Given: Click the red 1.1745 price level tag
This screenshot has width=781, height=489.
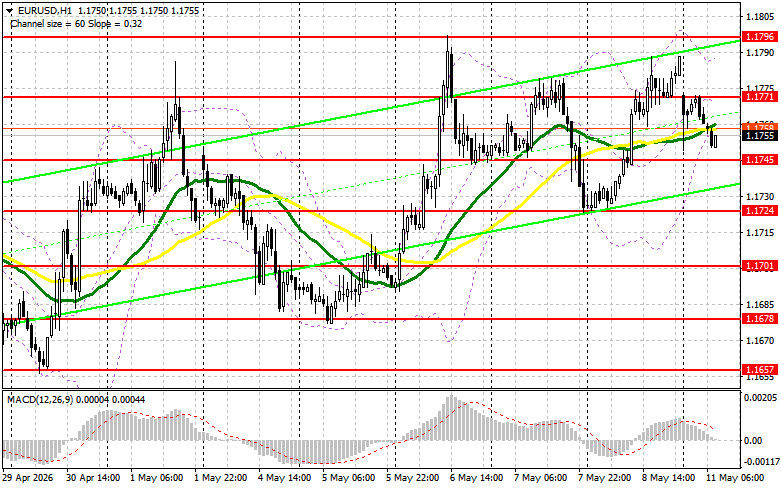Looking at the screenshot, I should pyautogui.click(x=761, y=159).
